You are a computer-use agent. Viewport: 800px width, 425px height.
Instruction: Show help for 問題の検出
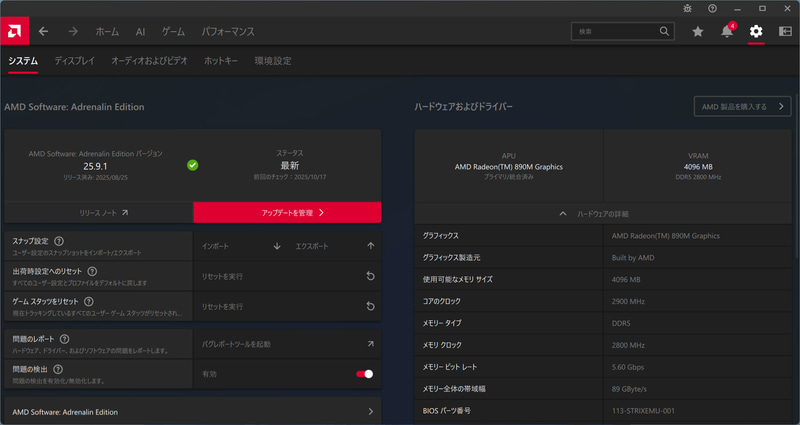coord(58,369)
